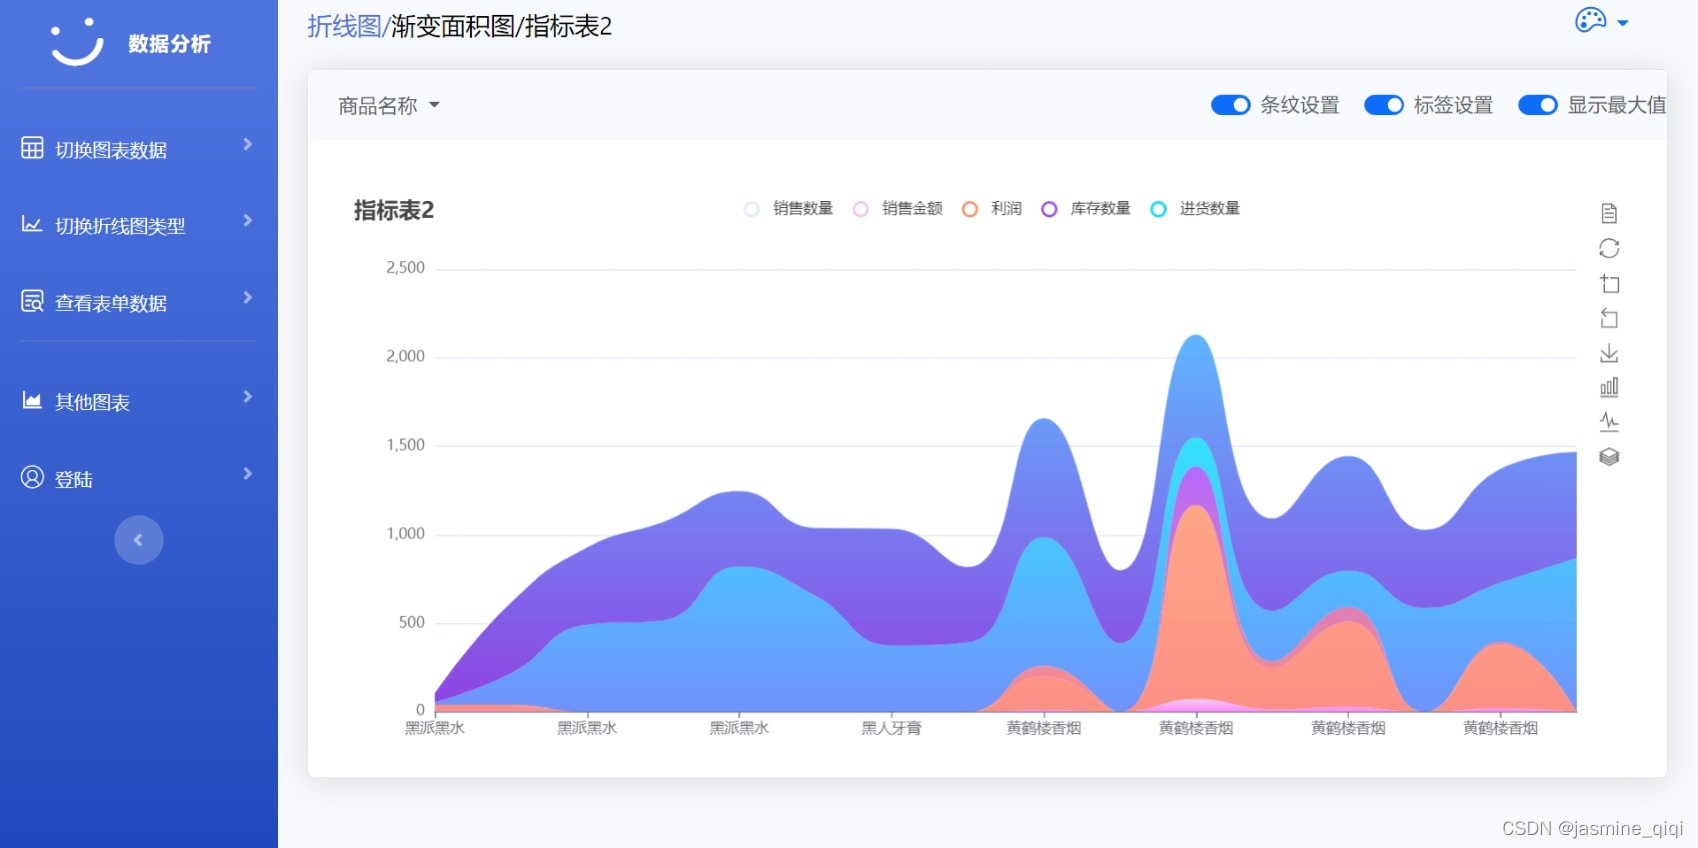Click the zoom reset icon

(1609, 318)
